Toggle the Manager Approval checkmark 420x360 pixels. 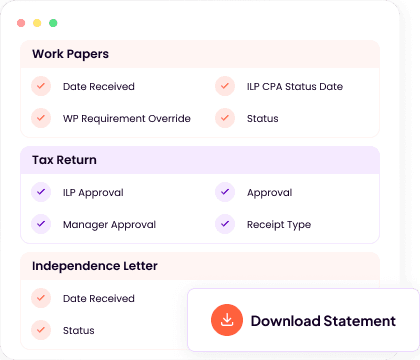[41, 224]
